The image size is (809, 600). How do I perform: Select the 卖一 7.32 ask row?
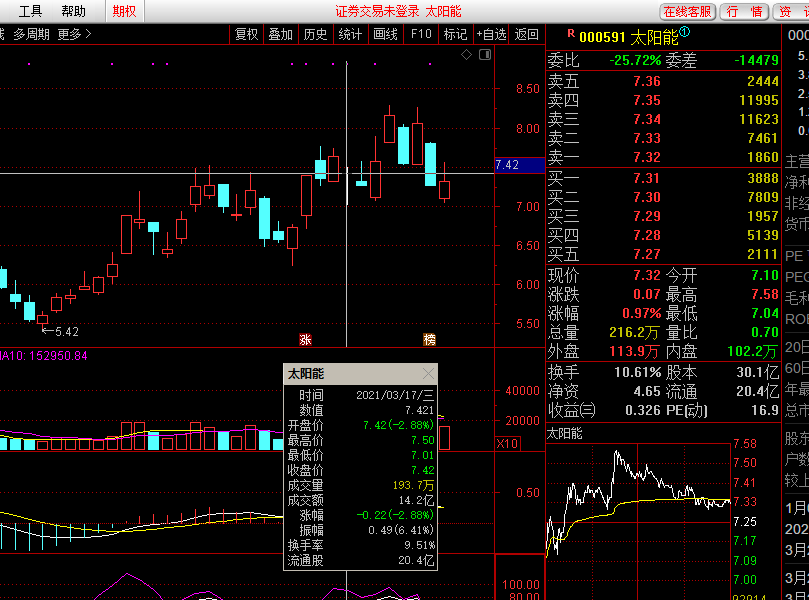pyautogui.click(x=663, y=157)
